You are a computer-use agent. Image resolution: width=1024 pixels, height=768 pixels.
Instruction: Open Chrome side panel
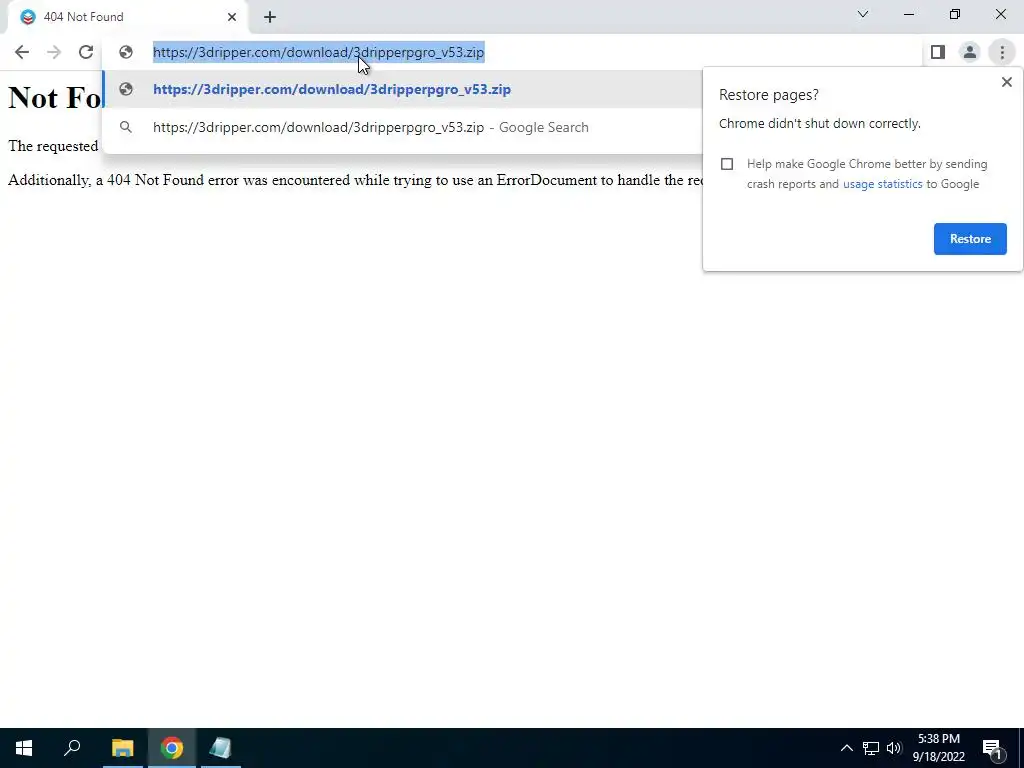pyautogui.click(x=938, y=52)
